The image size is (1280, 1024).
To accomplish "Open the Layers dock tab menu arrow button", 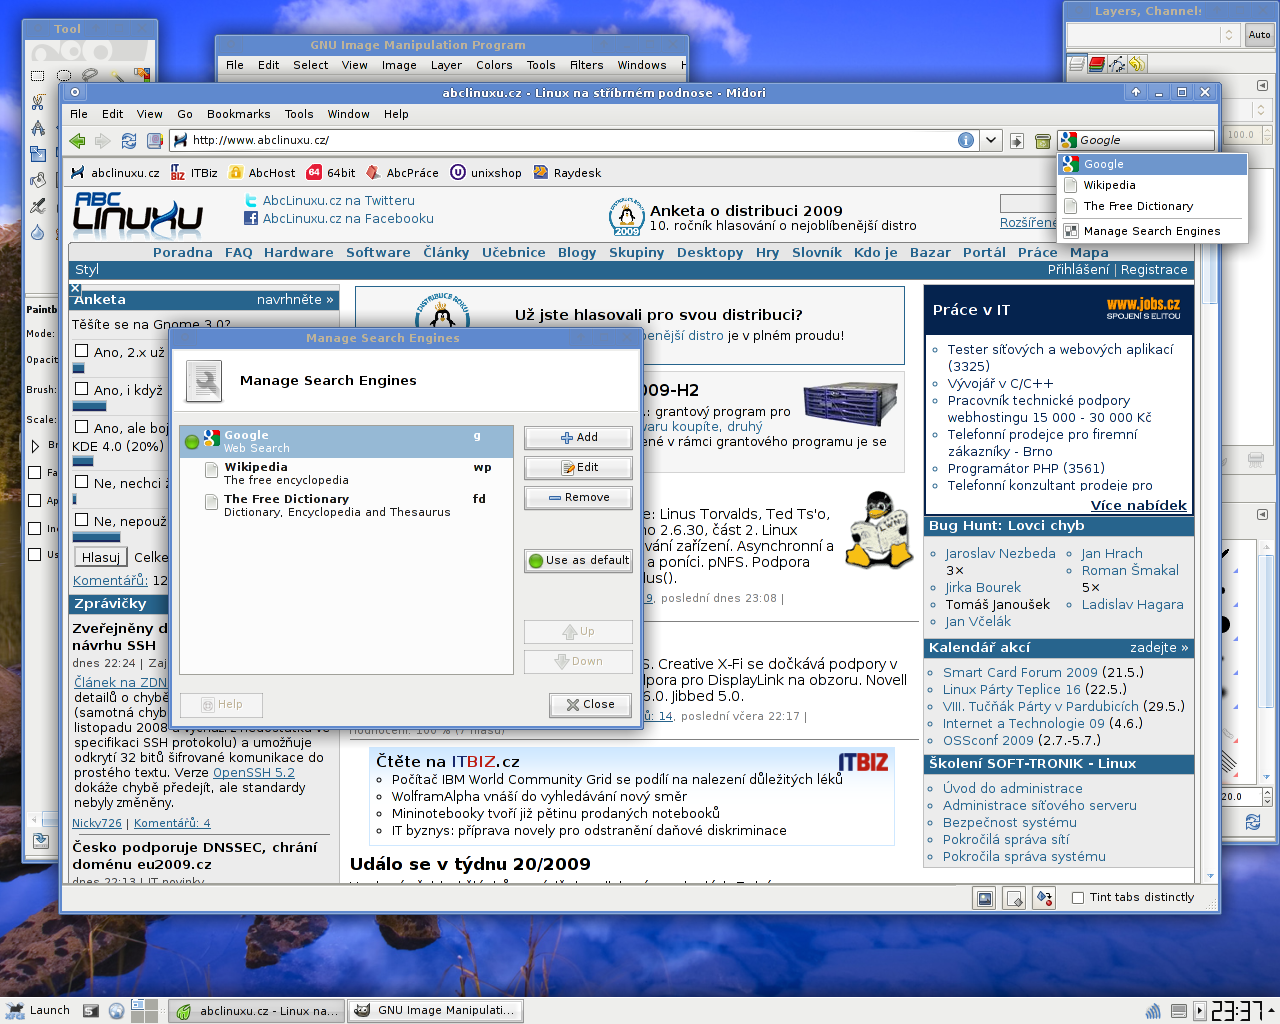I will click(1262, 85).
